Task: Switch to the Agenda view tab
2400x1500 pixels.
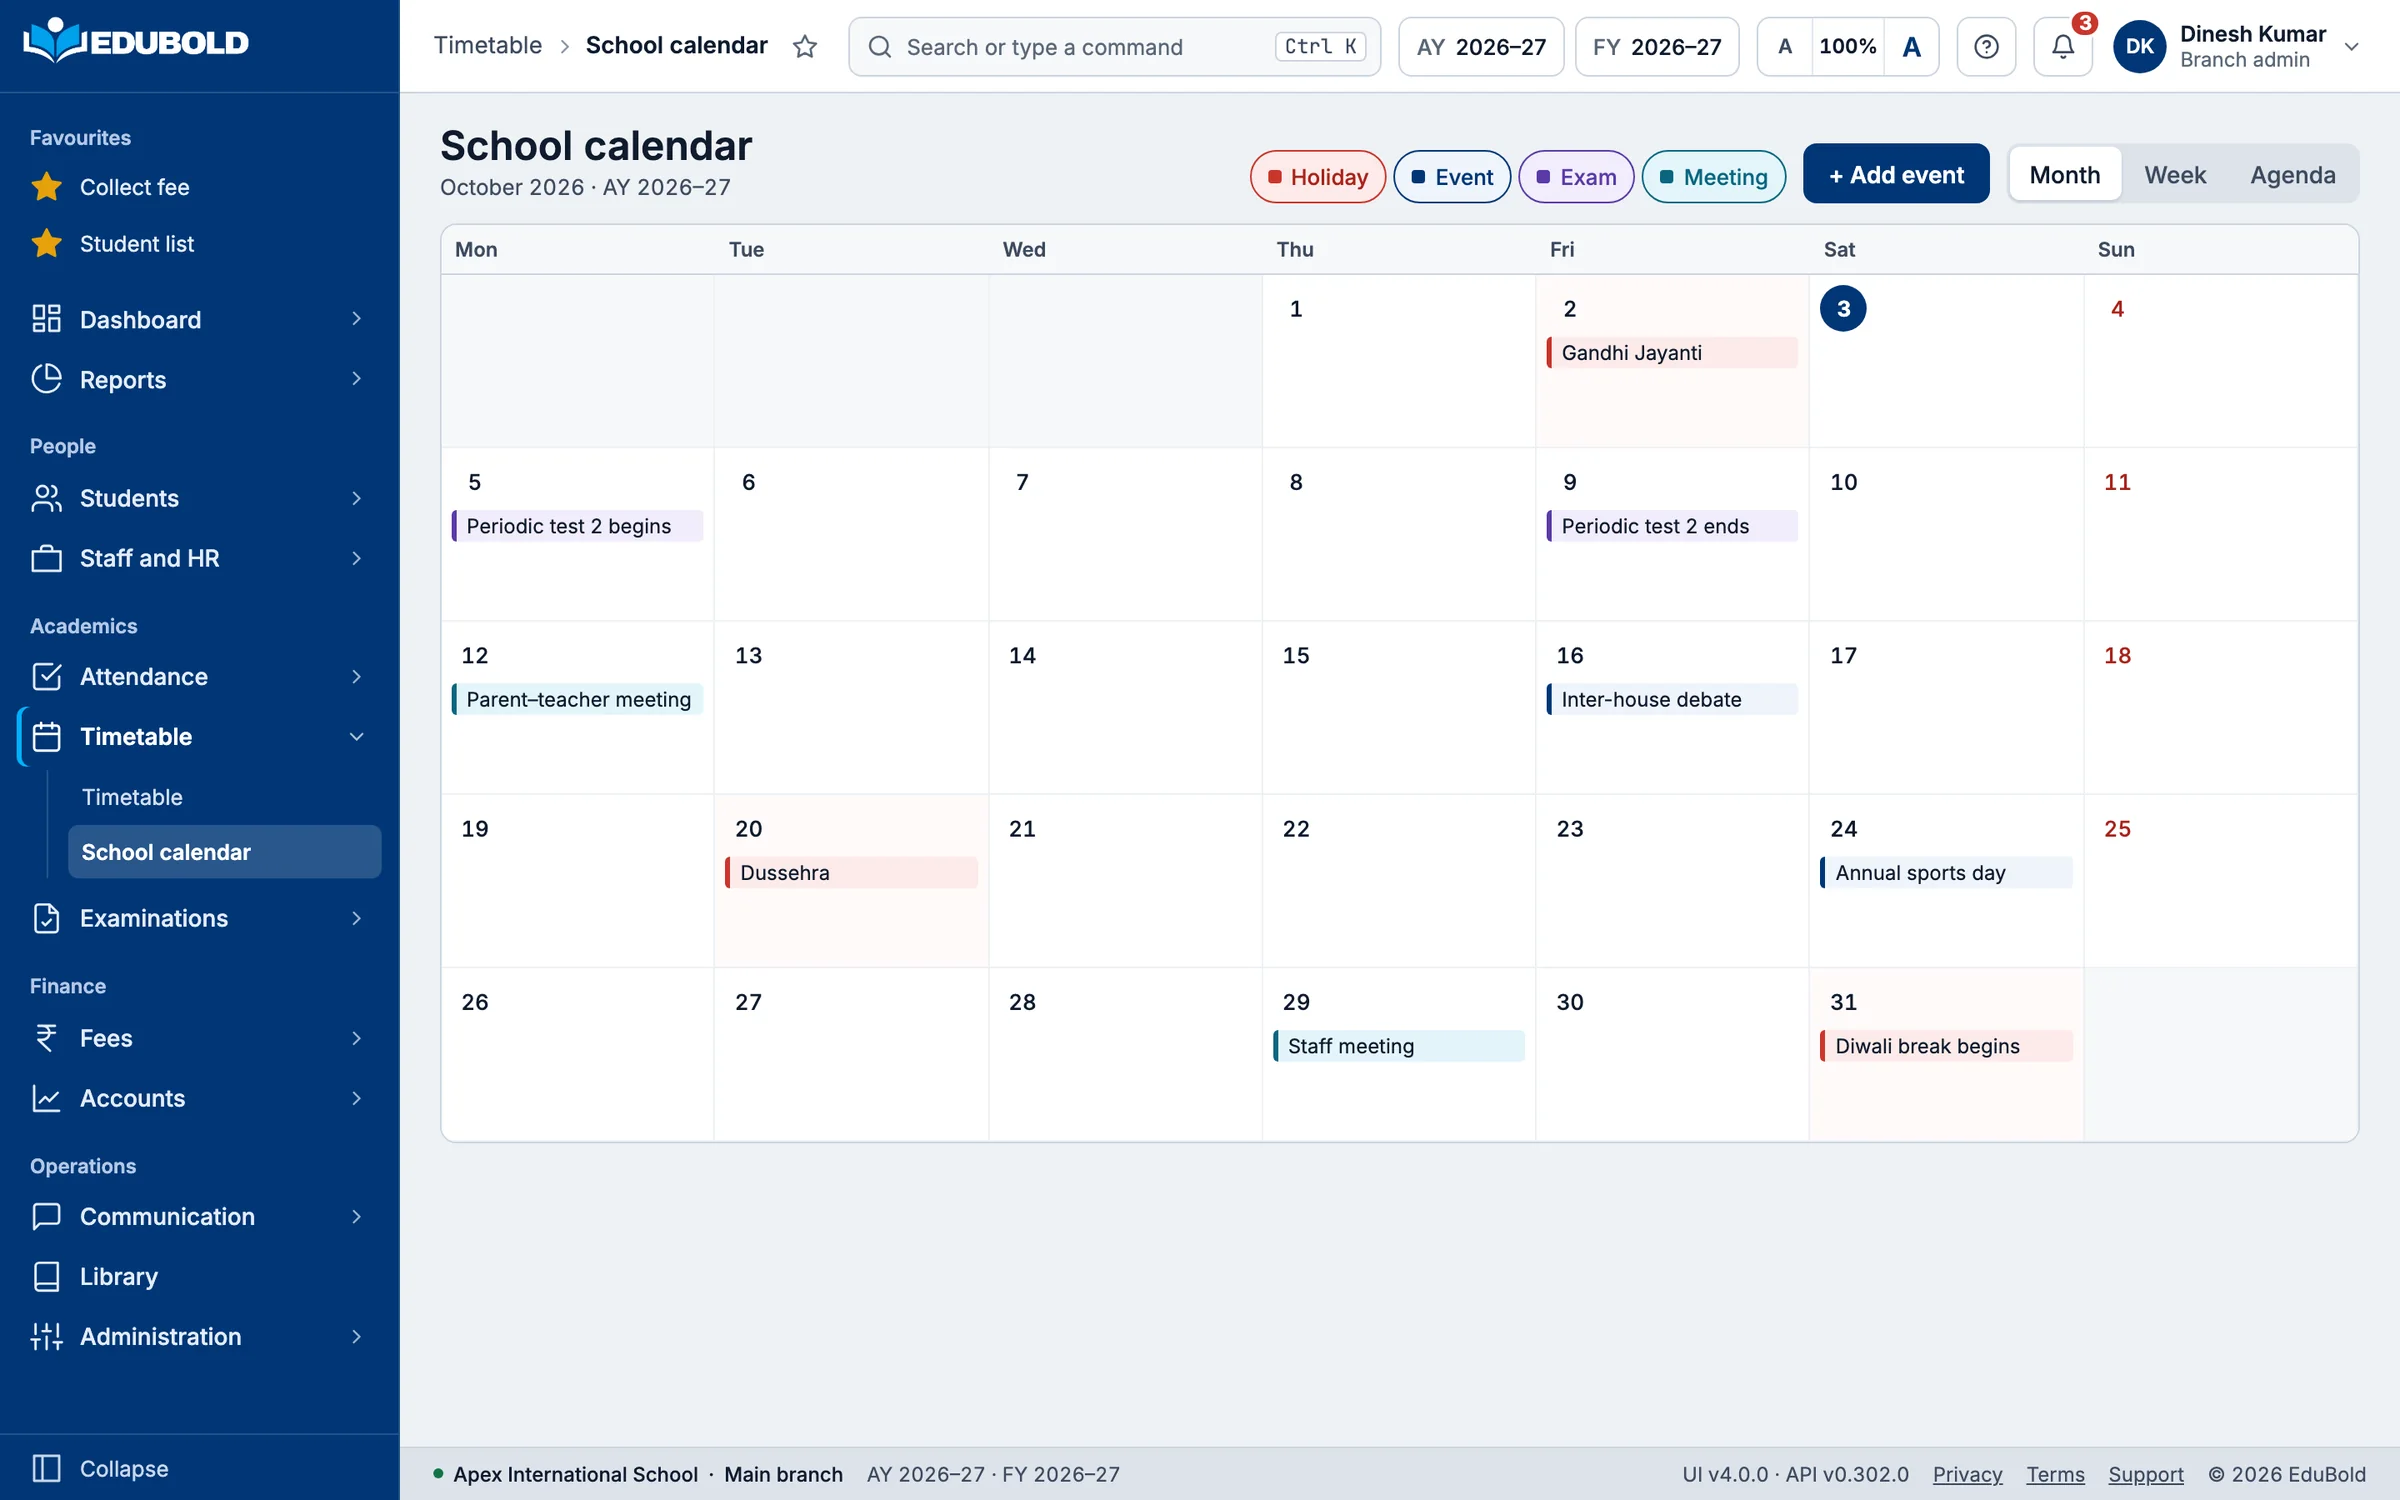Action: pyautogui.click(x=2292, y=175)
